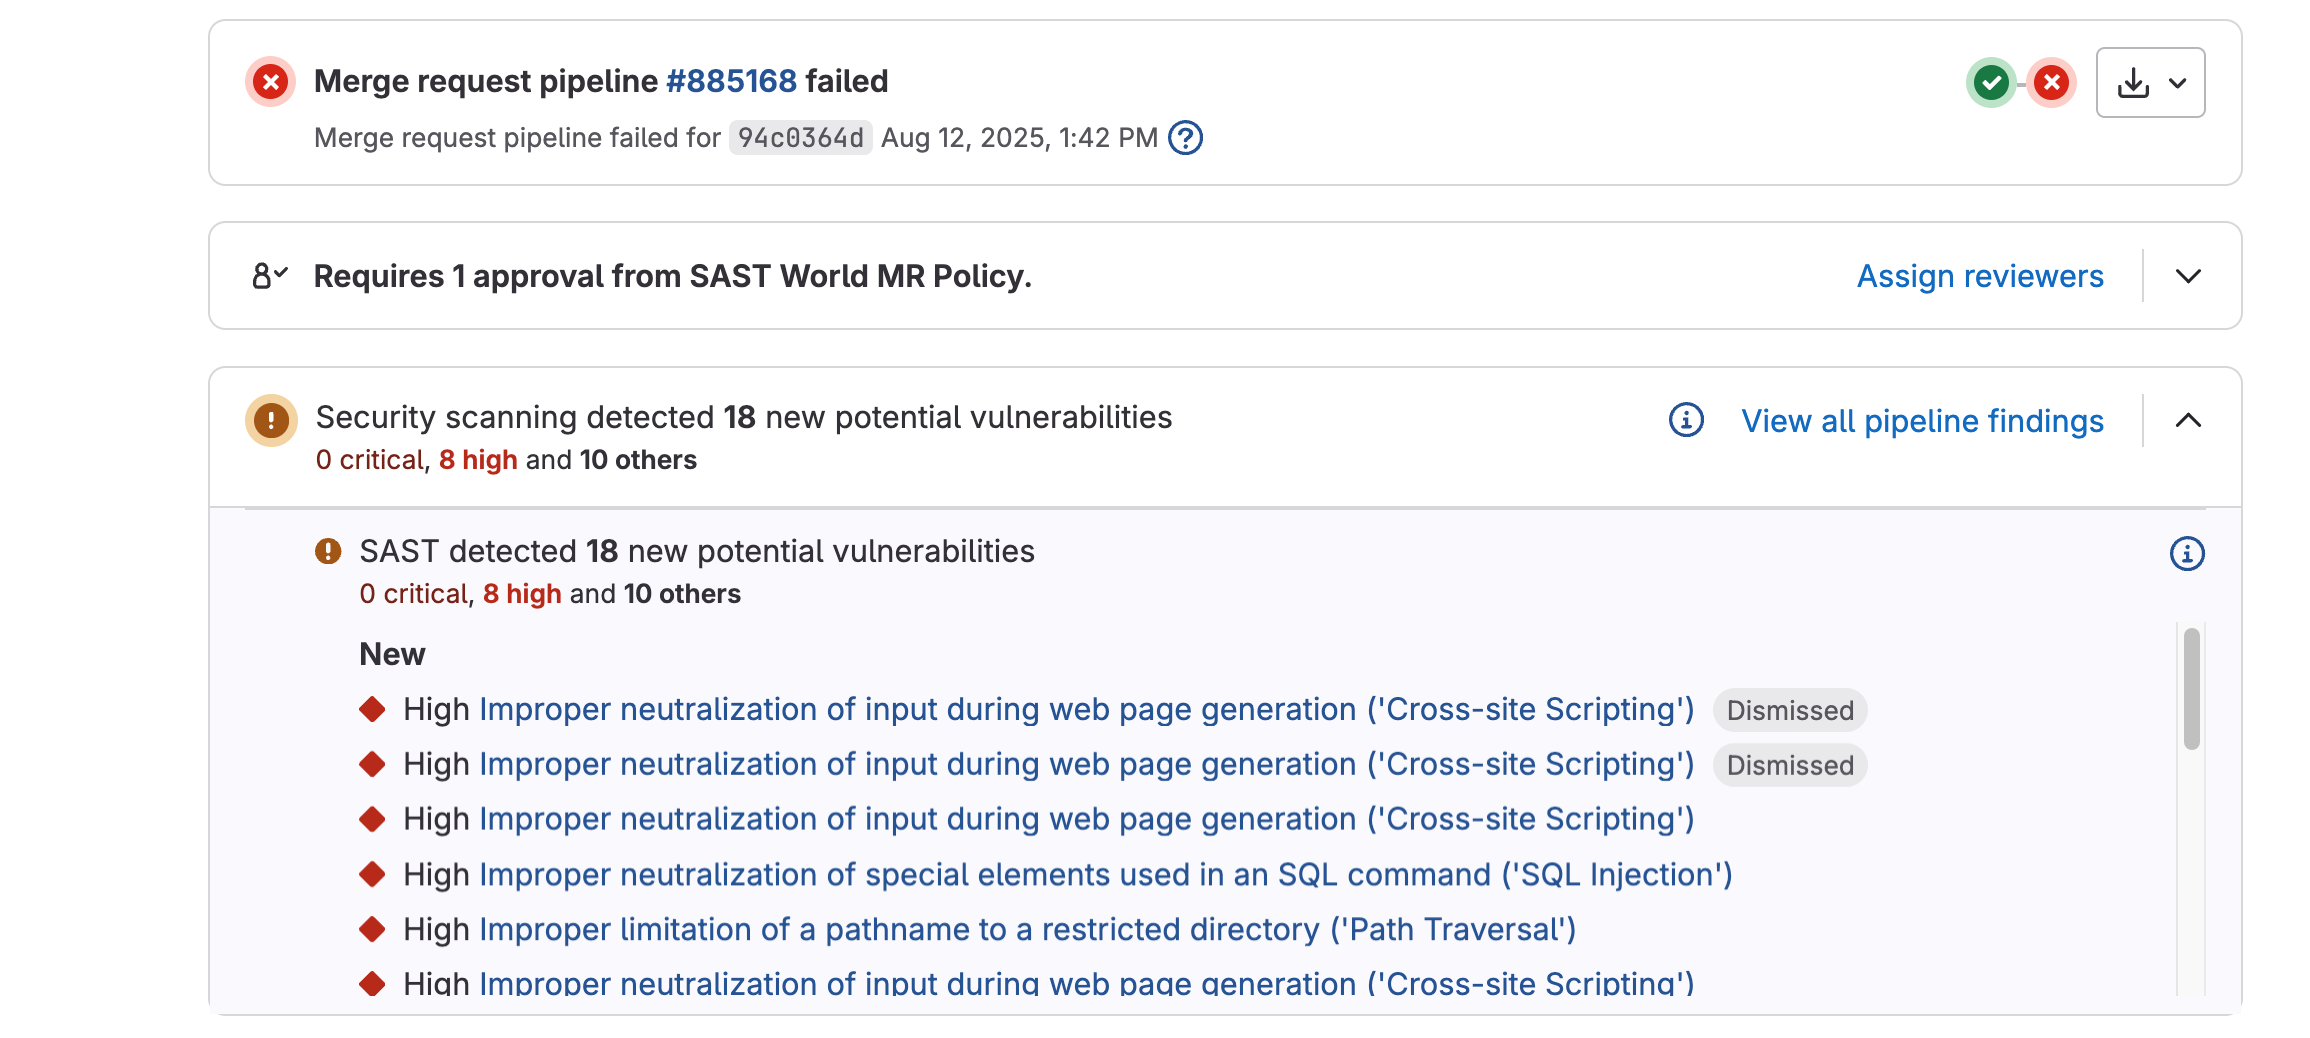
Task: Open the first dismissed Cross-site Scripting finding
Action: 1087,710
